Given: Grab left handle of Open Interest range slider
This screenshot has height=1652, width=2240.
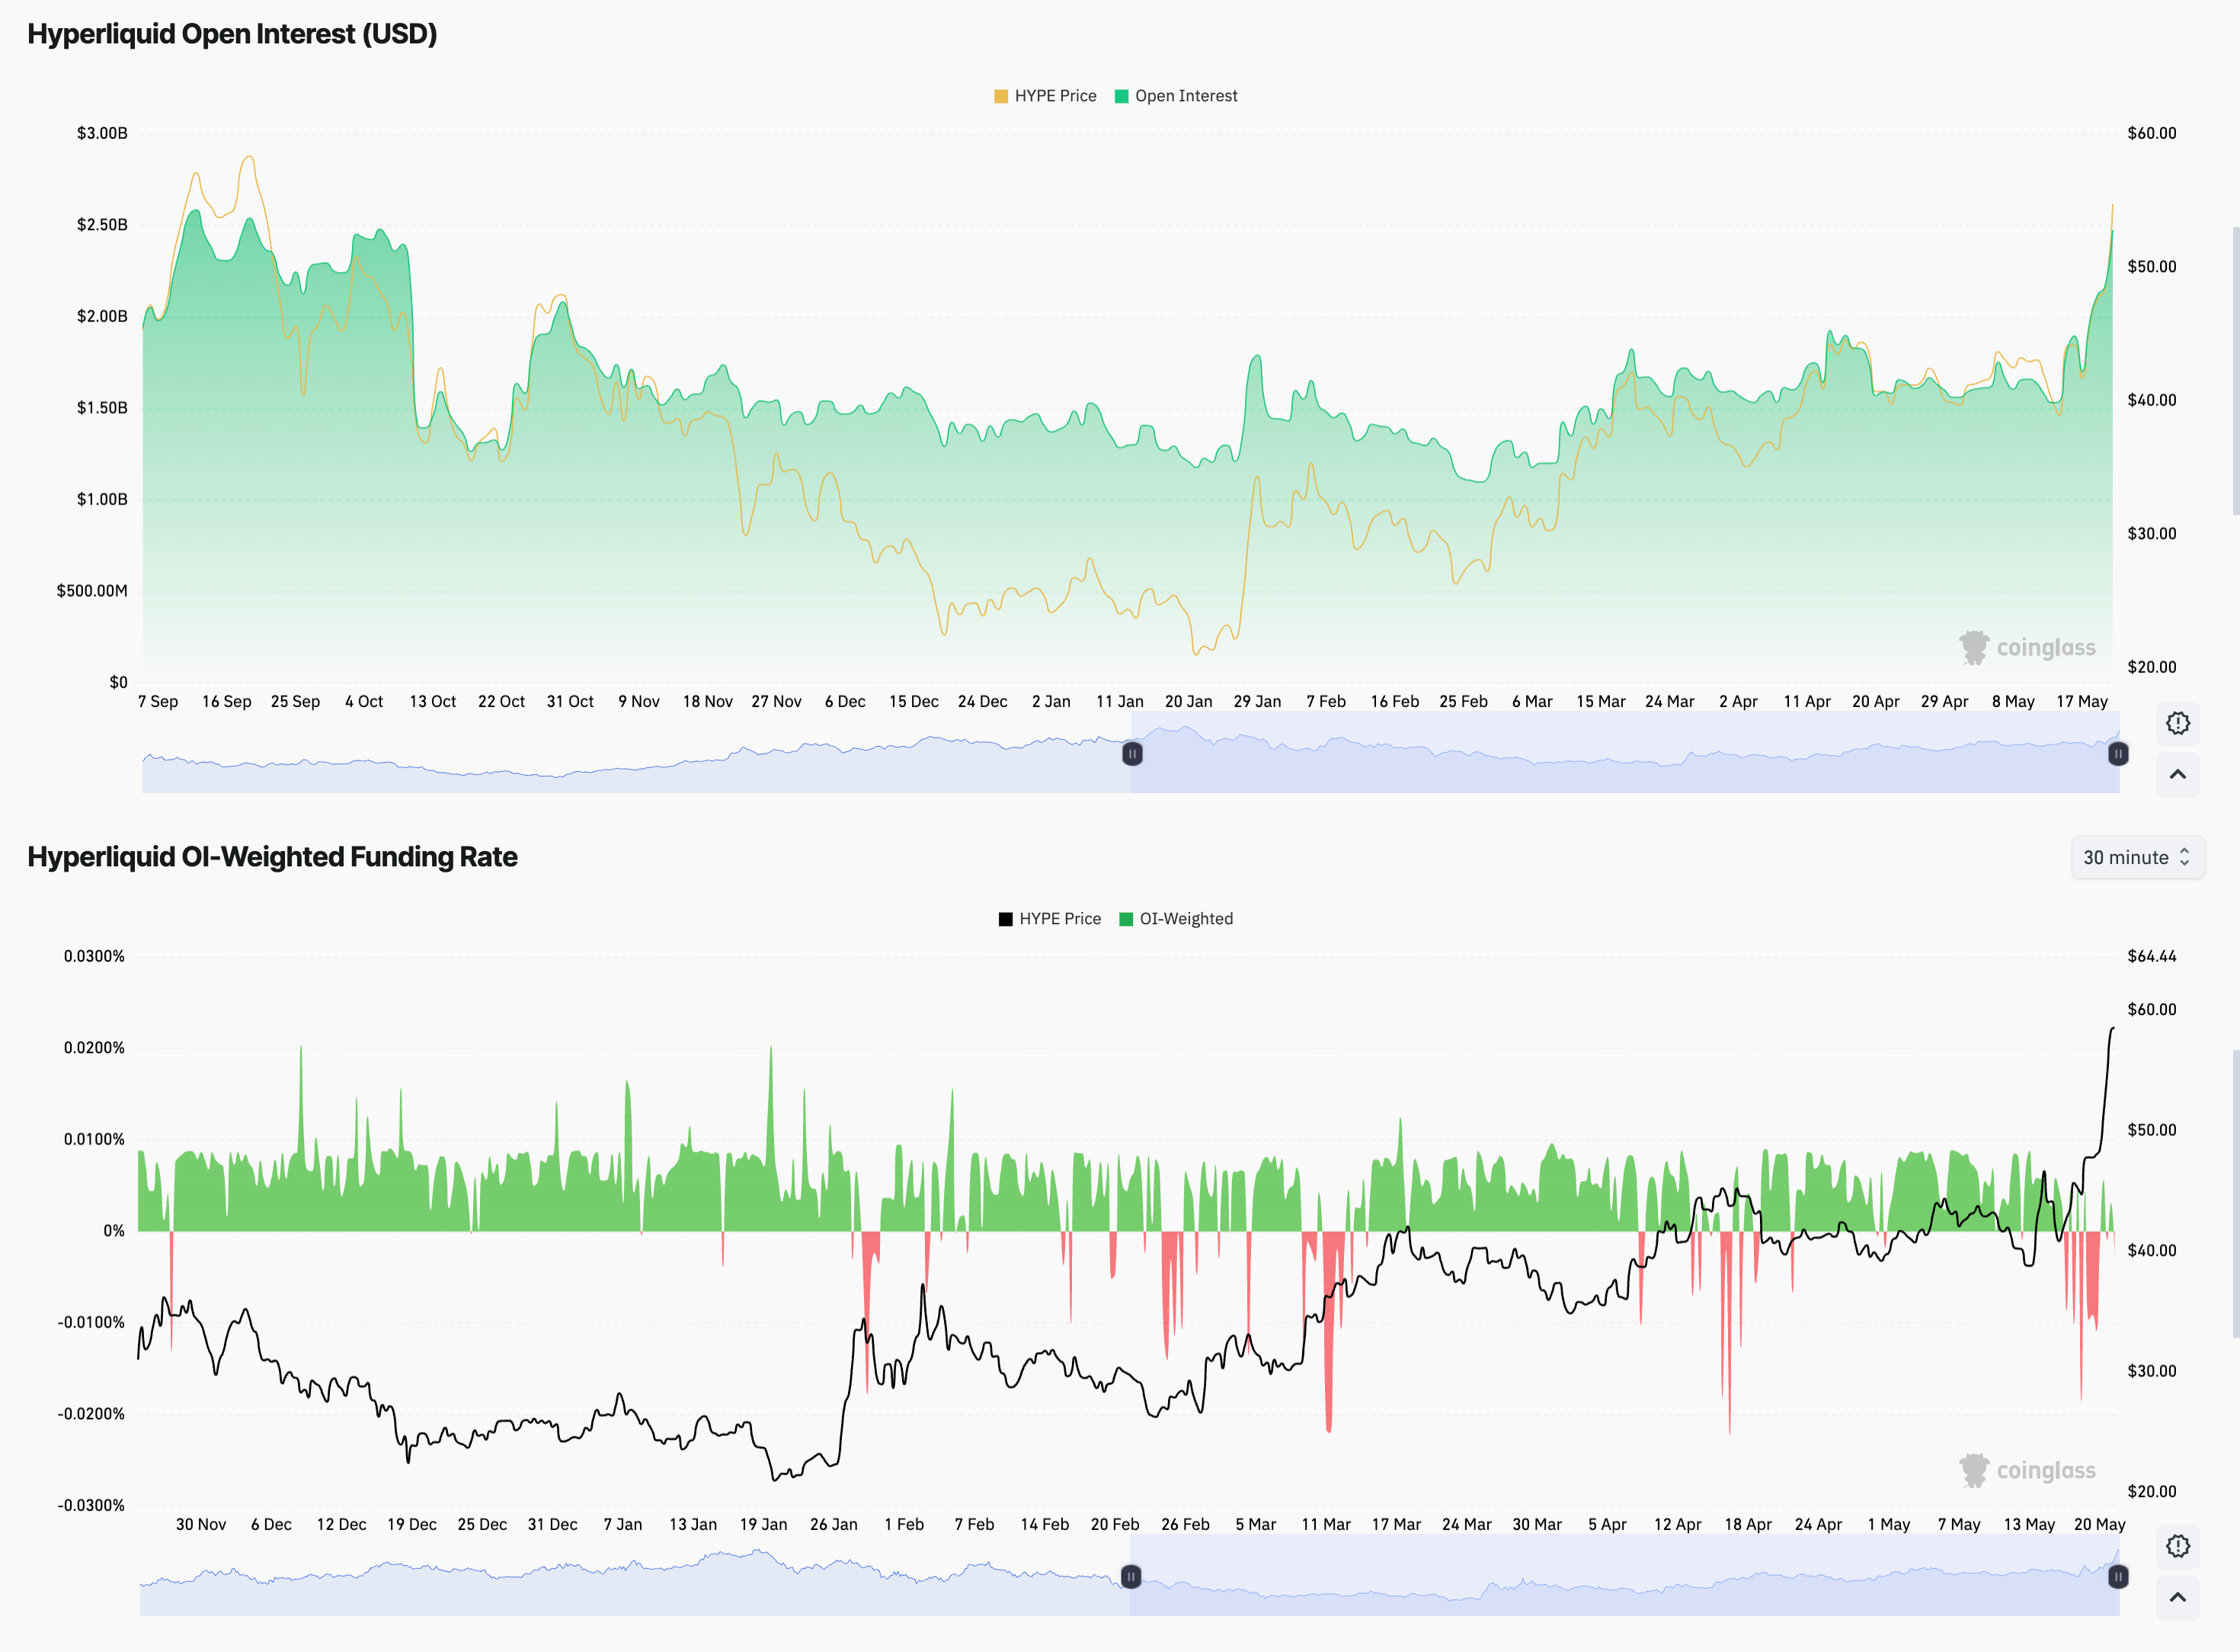Looking at the screenshot, I should (1132, 753).
